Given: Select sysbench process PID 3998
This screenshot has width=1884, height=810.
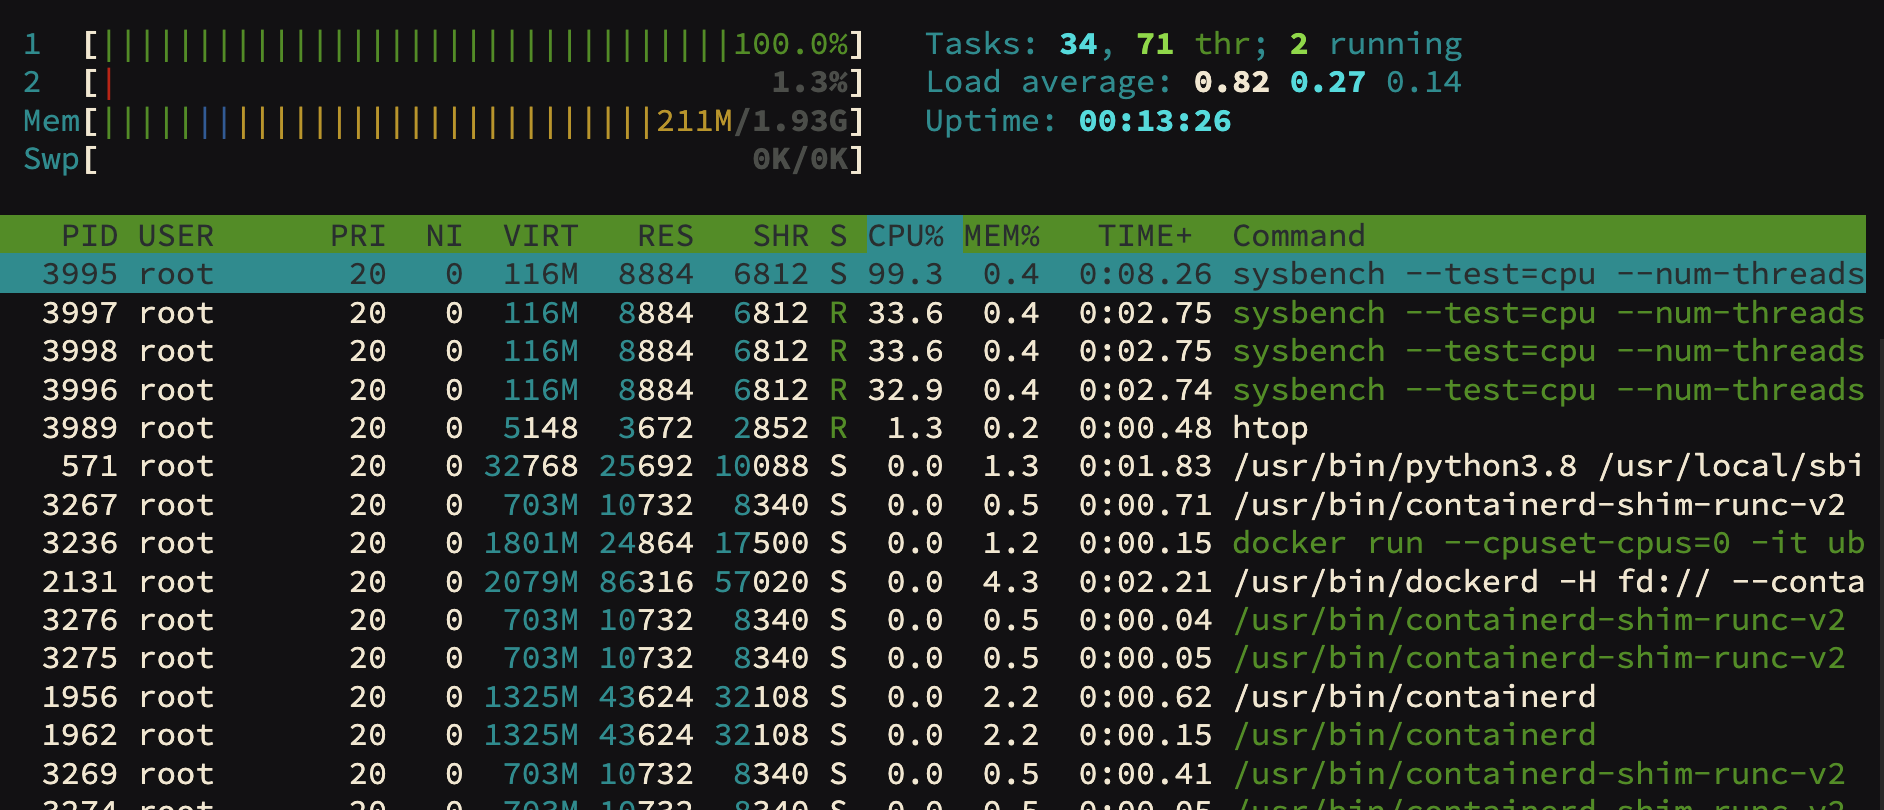Looking at the screenshot, I should tap(933, 351).
